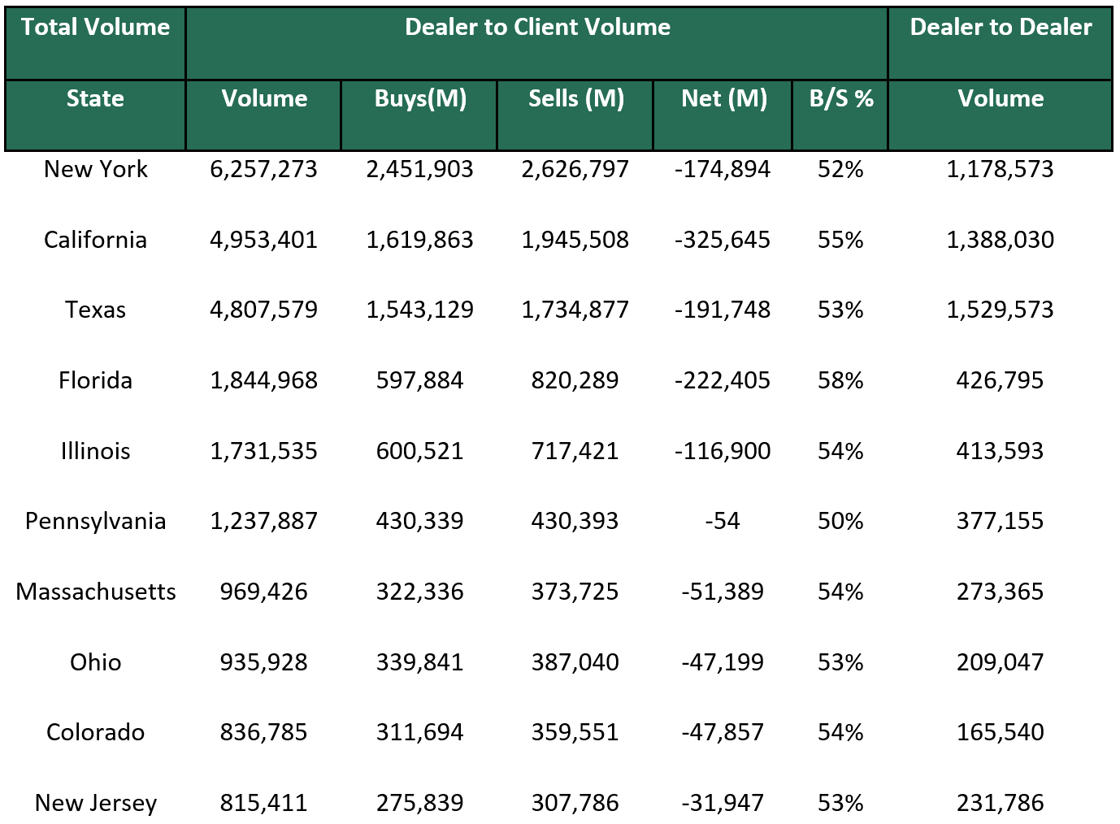Viewport: 1120px width, 824px height.
Task: Select New York's Dealer to Dealer volume 1,178,573
Action: tap(1001, 169)
